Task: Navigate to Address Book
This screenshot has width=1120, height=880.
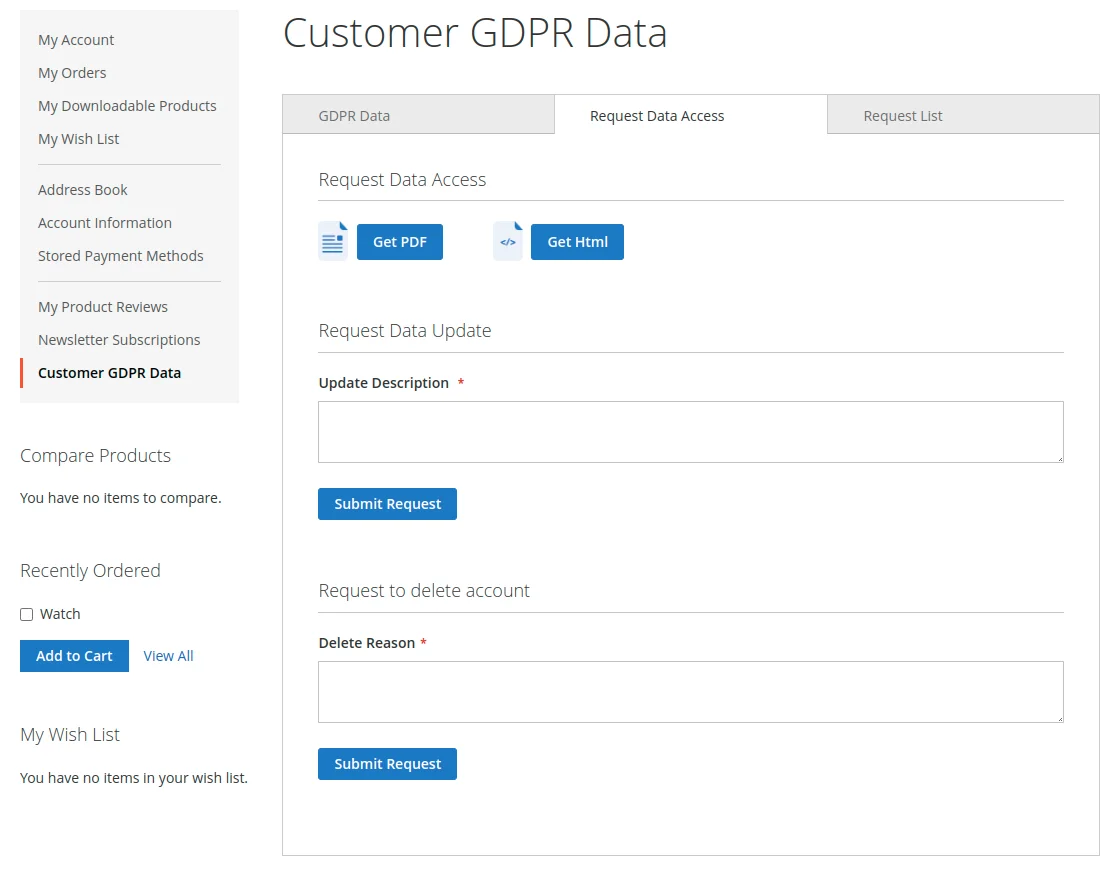Action: [83, 190]
